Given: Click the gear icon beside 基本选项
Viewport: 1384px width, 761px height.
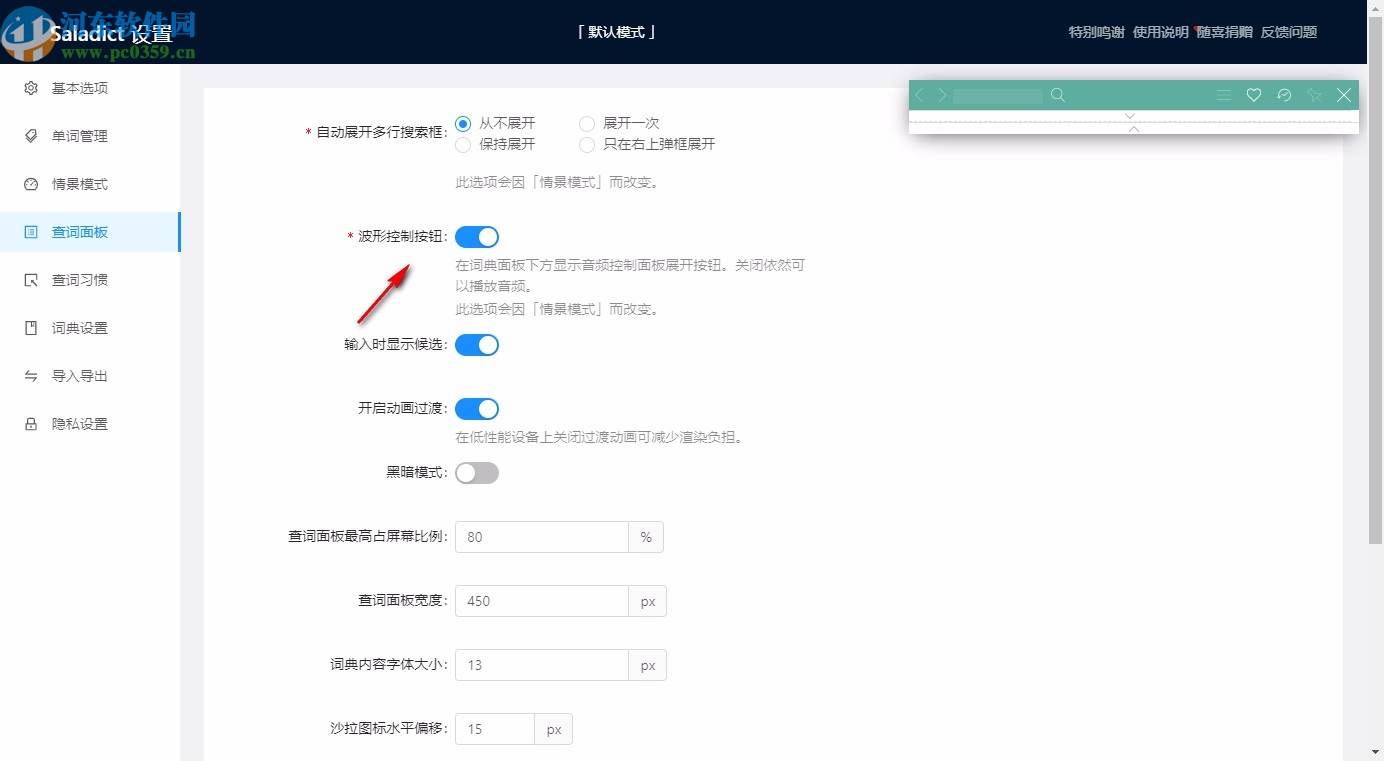Looking at the screenshot, I should pos(30,88).
